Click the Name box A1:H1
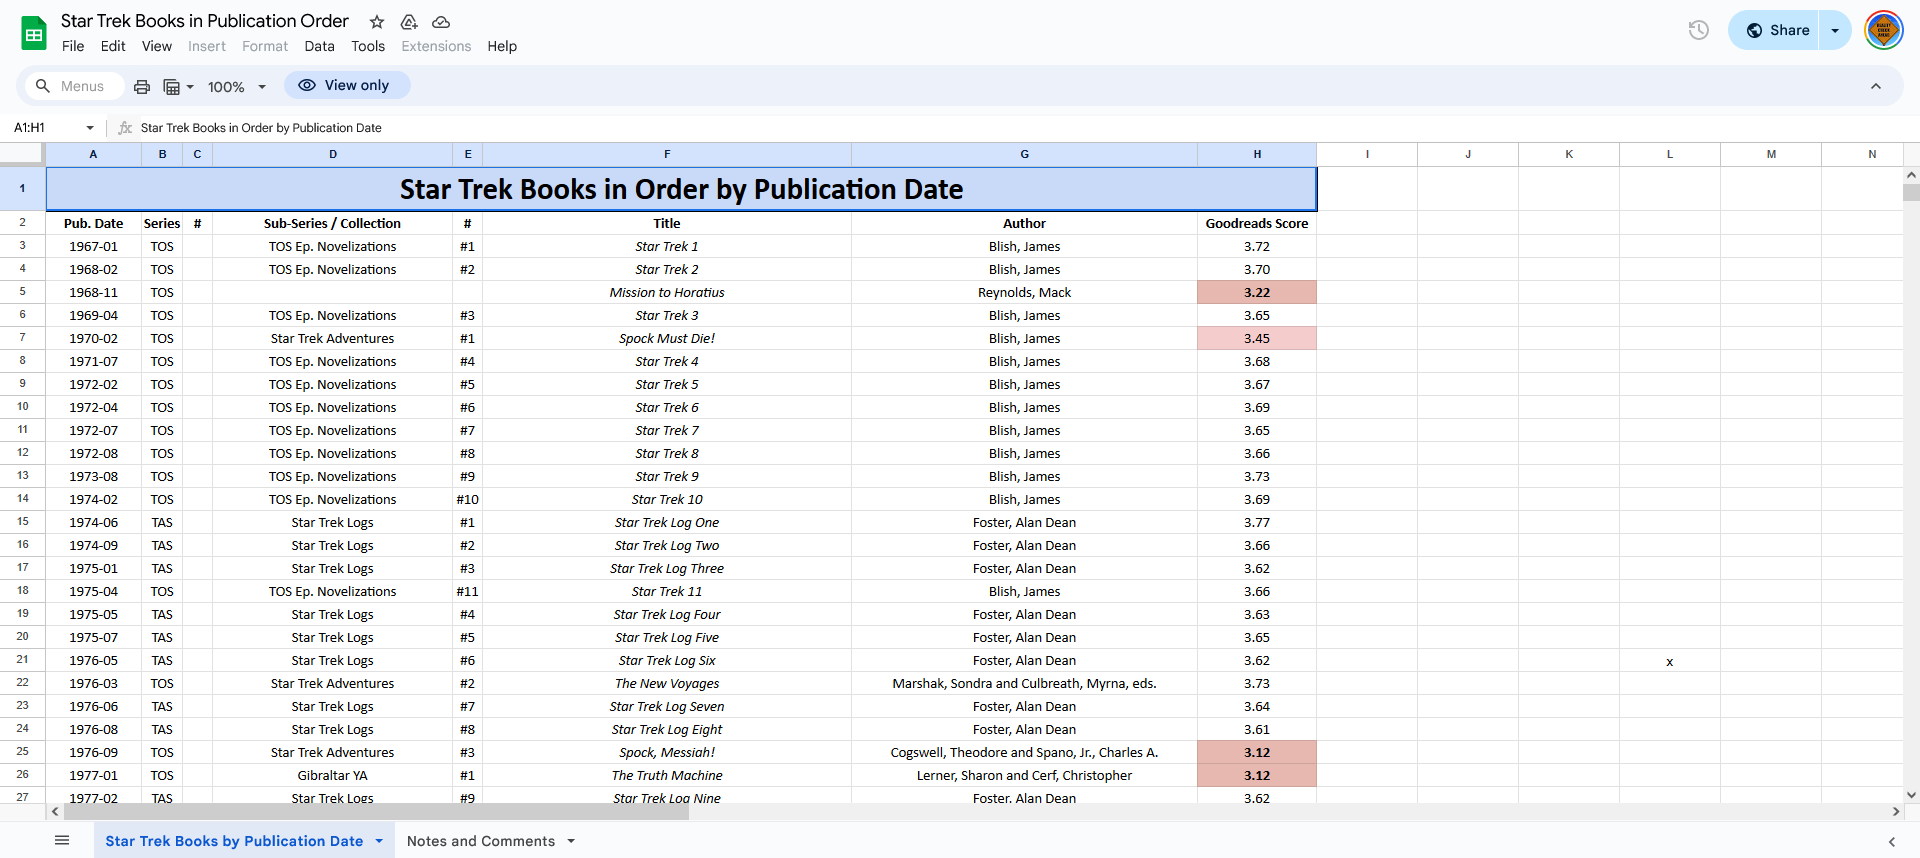1920x858 pixels. (x=45, y=128)
